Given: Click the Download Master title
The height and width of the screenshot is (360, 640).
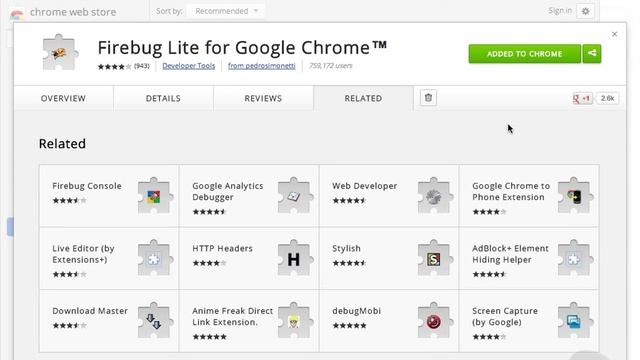Looking at the screenshot, I should (90, 311).
